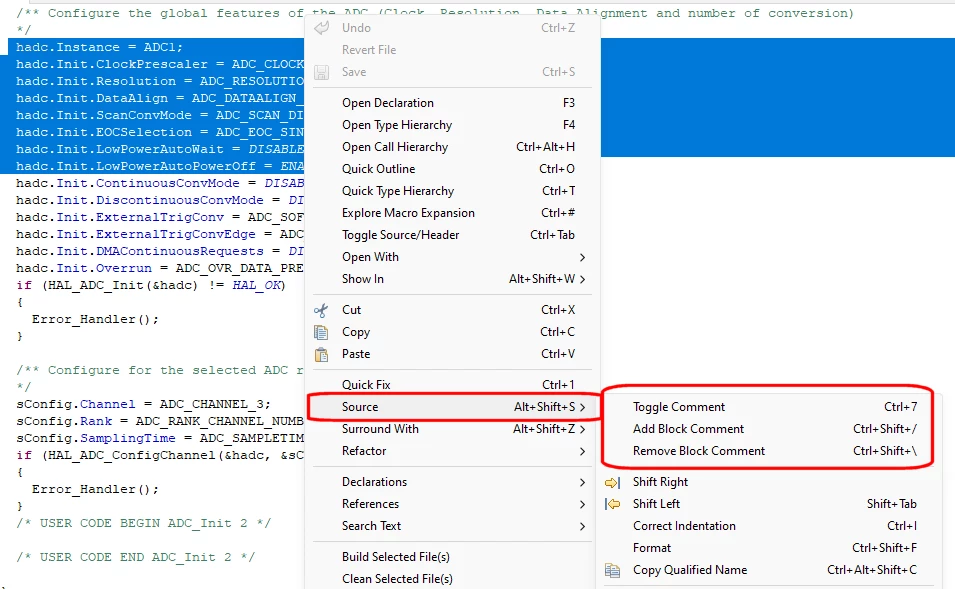This screenshot has height=589, width=955.
Task: Choose Quick Type Hierarchy
Action: pos(452,191)
